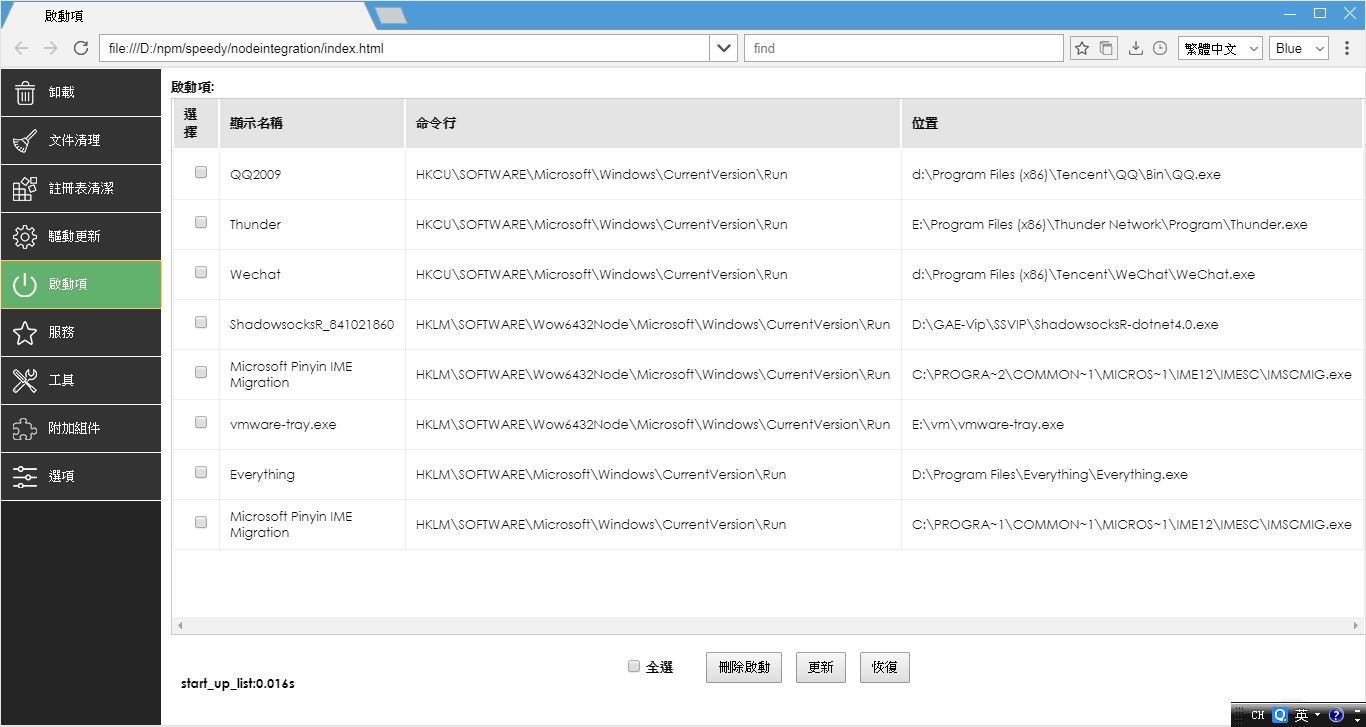Tick the Wechat checkbox

201,272
